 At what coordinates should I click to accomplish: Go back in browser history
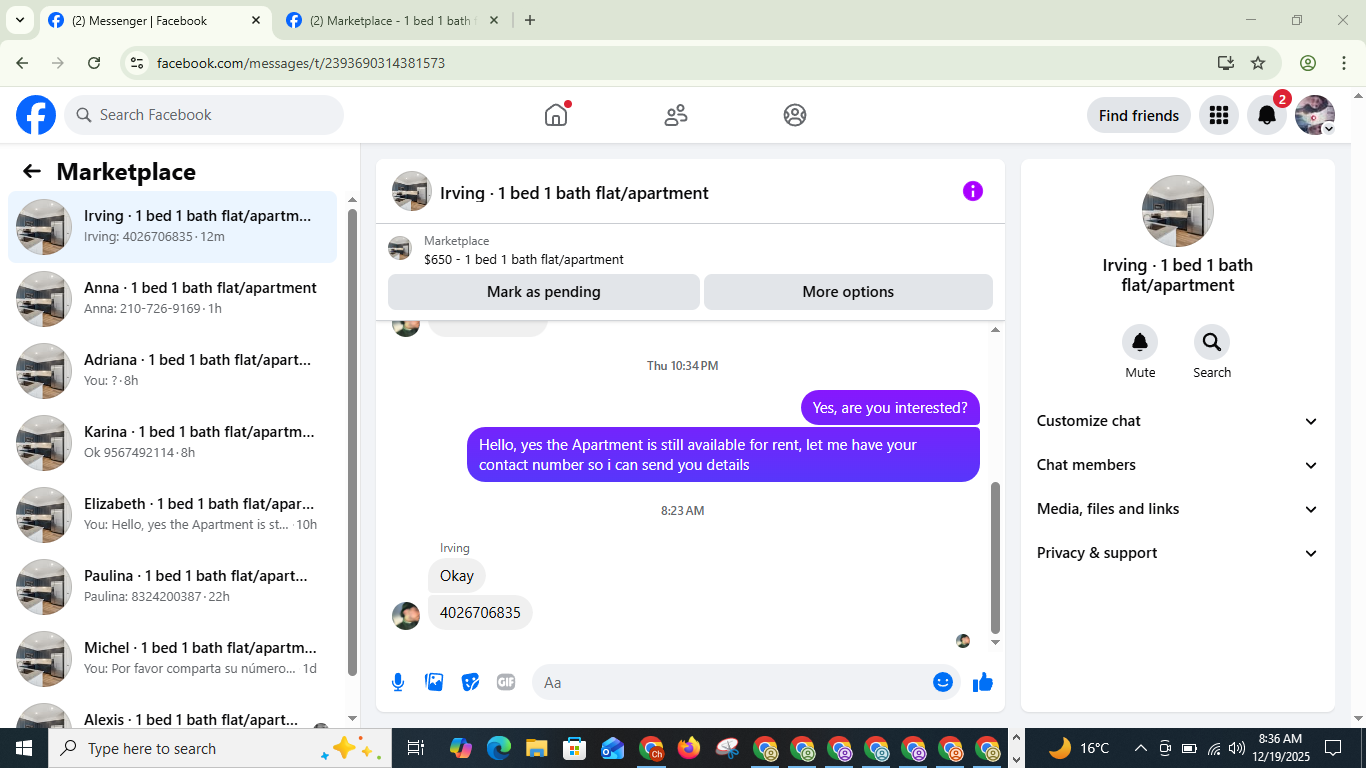(22, 63)
